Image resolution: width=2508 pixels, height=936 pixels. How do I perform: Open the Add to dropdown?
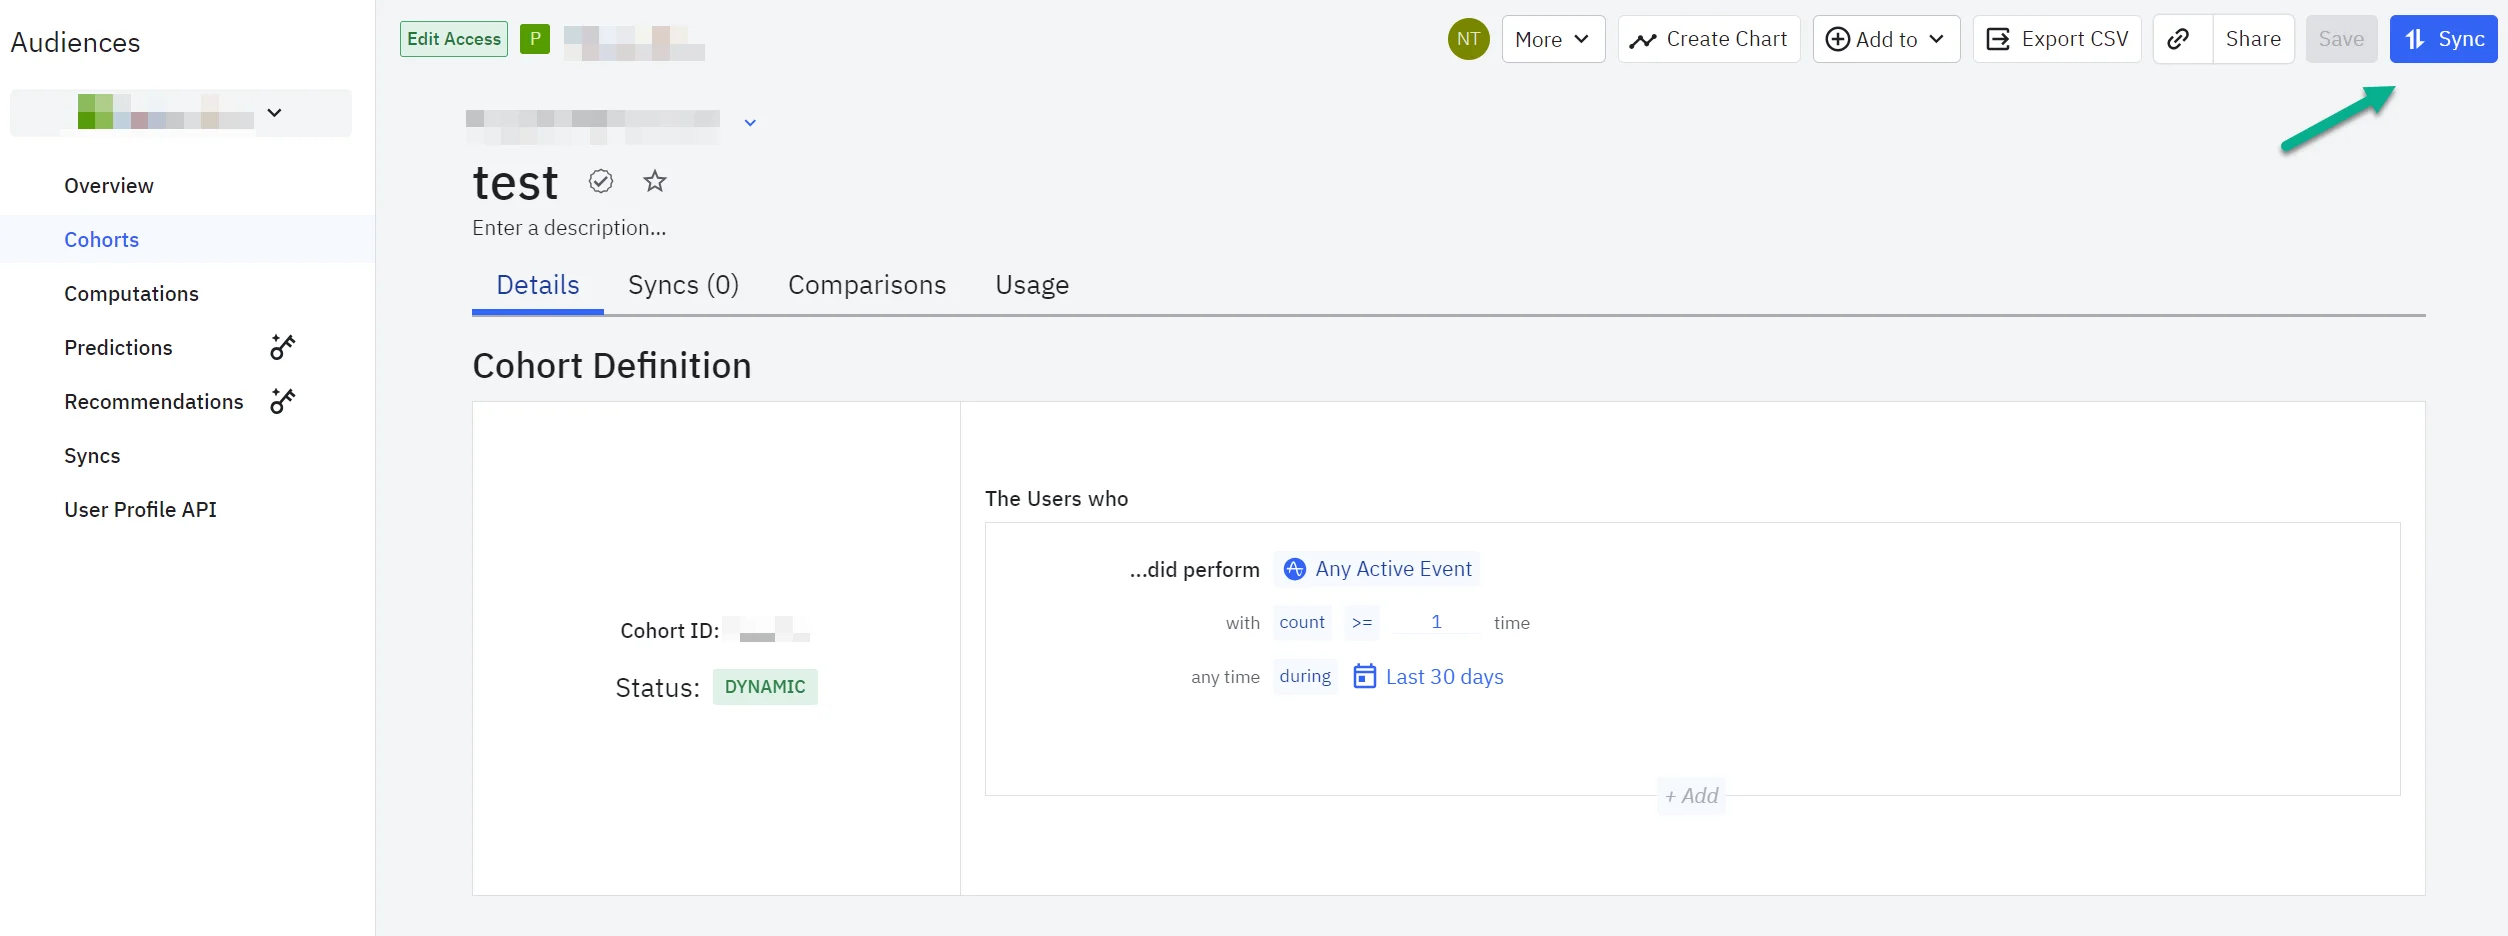pyautogui.click(x=1886, y=39)
